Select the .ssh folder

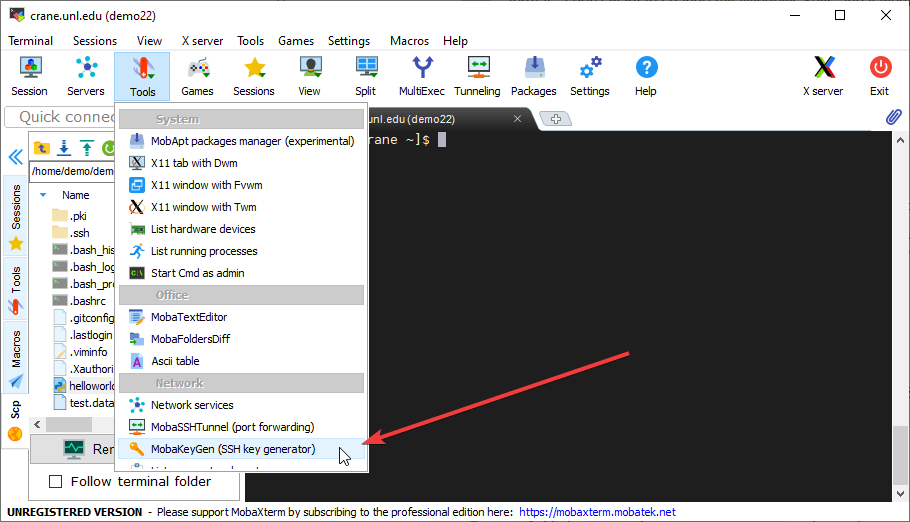click(71, 233)
